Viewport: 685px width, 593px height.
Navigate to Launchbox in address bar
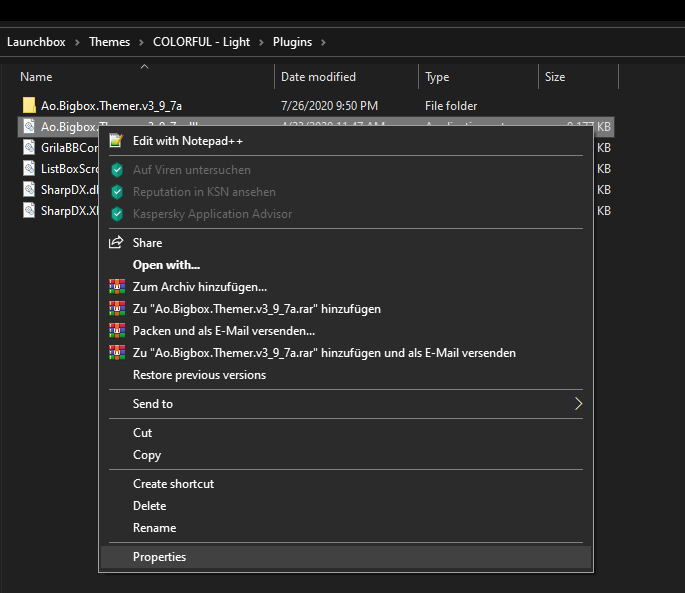36,42
